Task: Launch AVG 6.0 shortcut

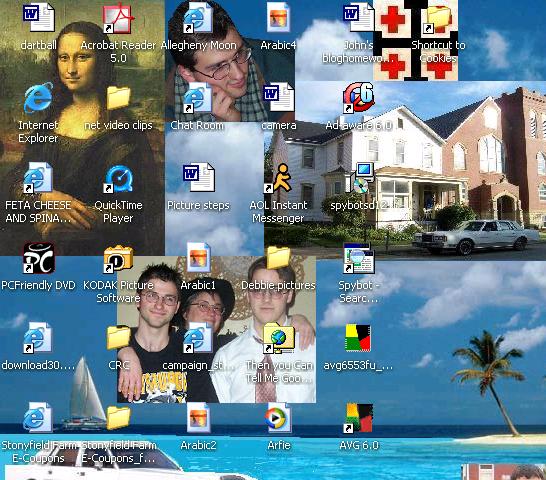Action: (x=358, y=418)
